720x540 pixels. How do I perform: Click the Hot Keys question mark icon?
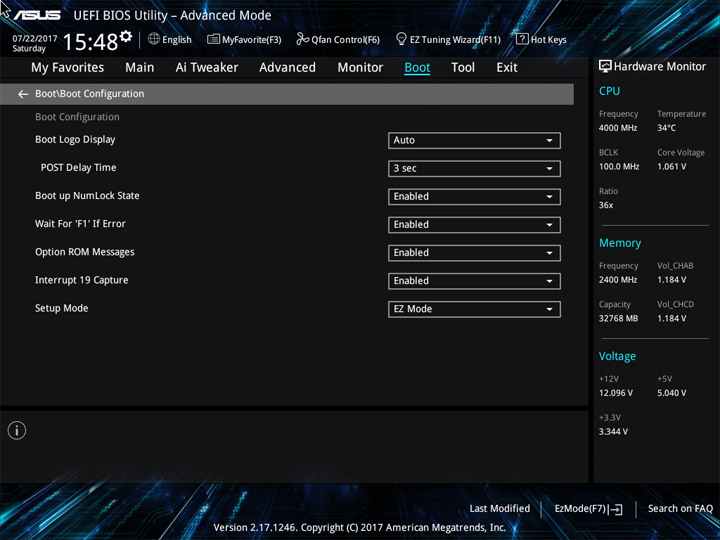[522, 39]
